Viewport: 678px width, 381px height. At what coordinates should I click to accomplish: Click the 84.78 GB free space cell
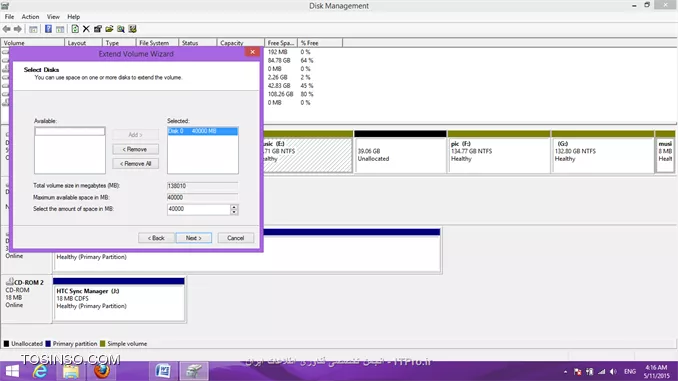click(x=279, y=61)
